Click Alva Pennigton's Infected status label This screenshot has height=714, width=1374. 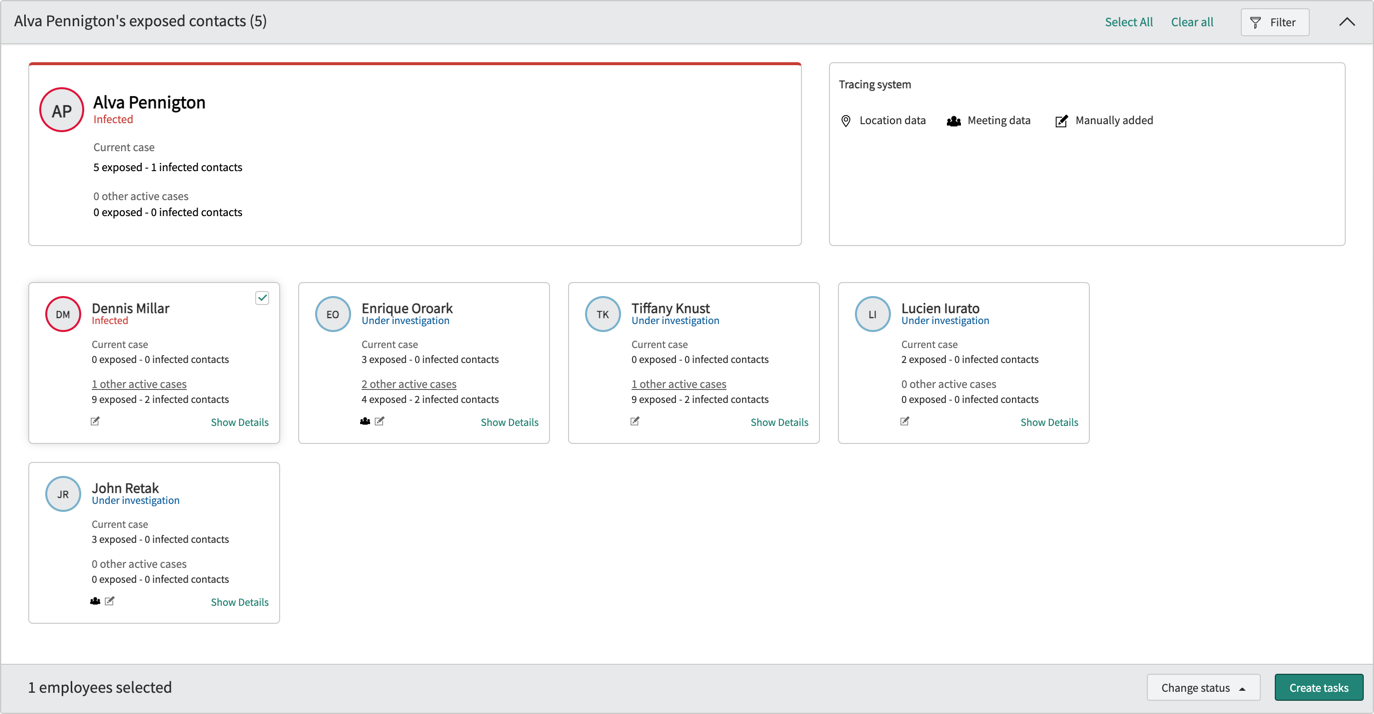pos(113,119)
